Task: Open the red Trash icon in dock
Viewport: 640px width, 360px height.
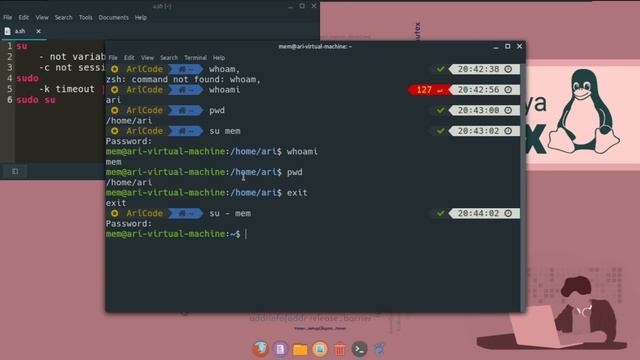Action: click(x=339, y=349)
